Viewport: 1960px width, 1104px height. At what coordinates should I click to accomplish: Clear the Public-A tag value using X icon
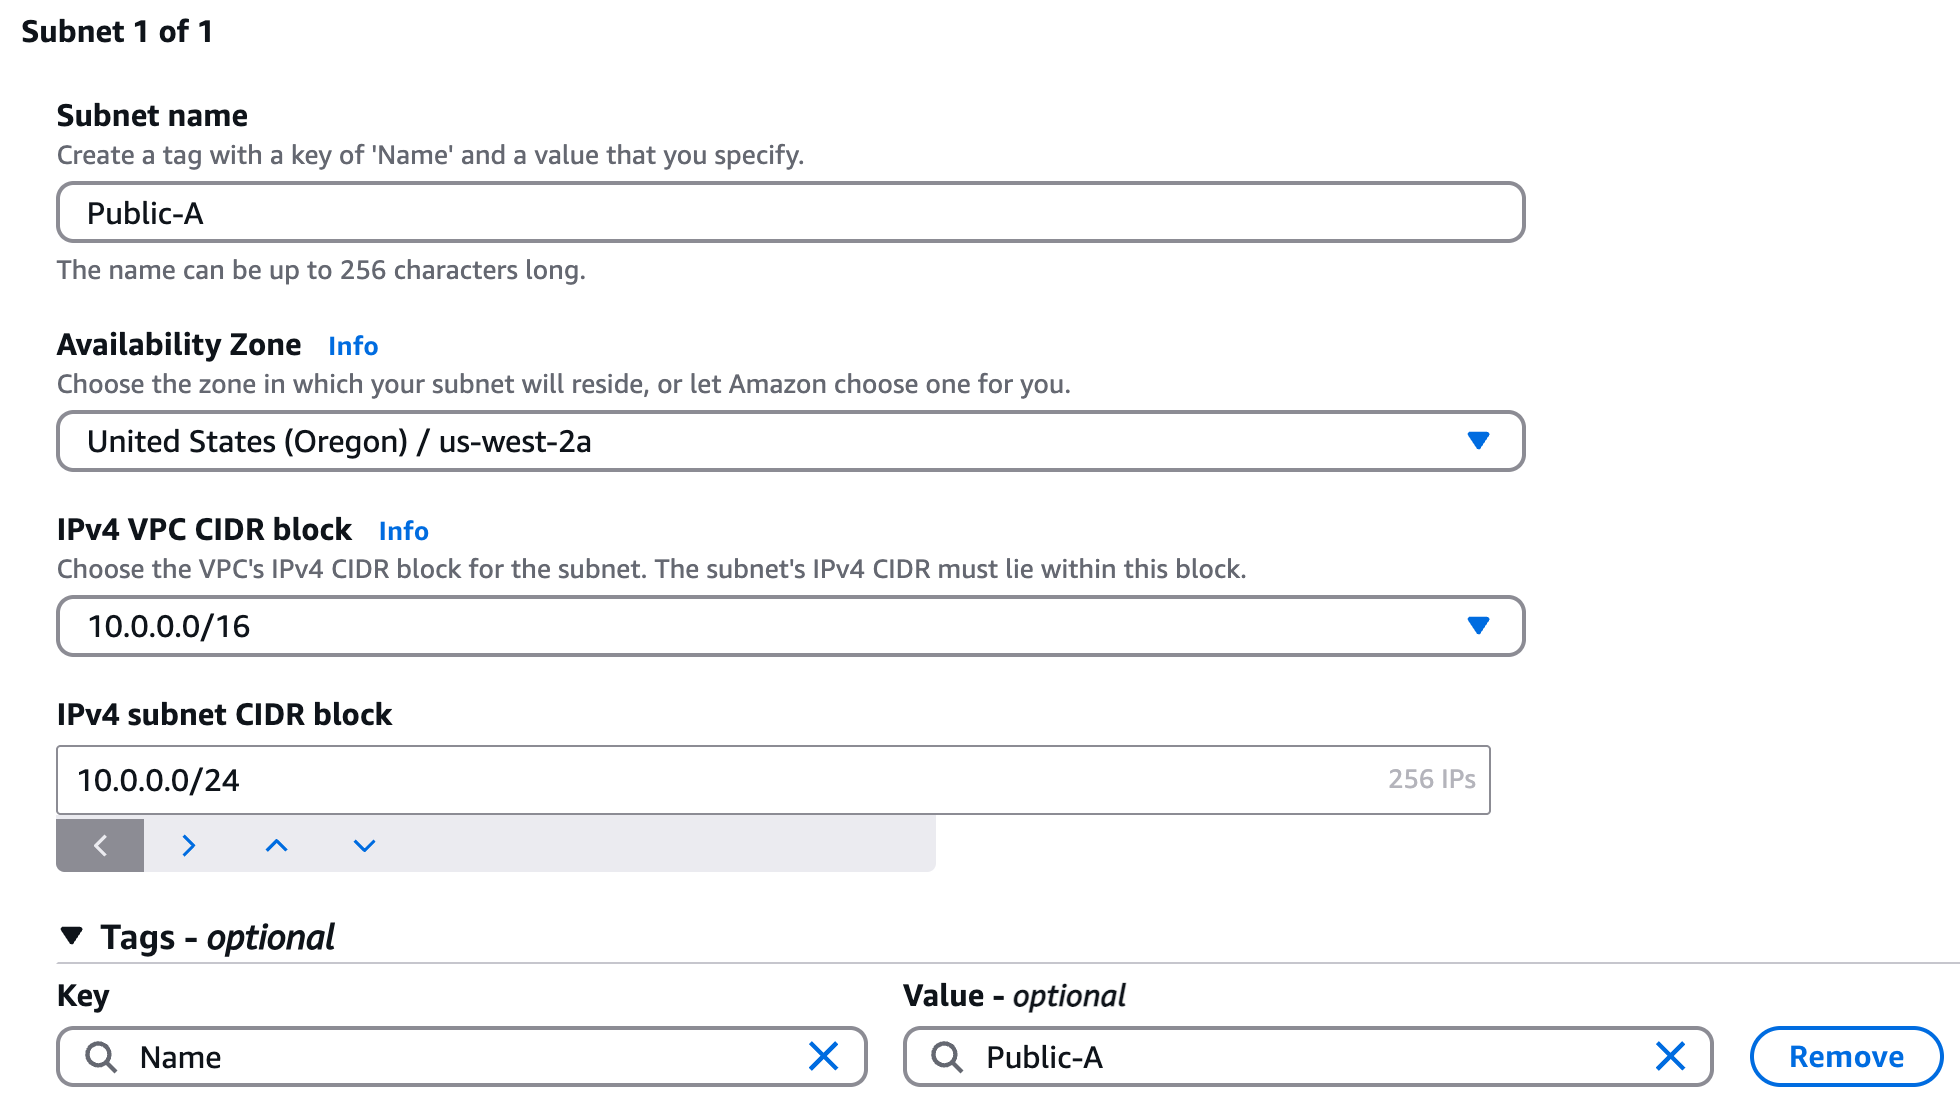tap(1670, 1056)
